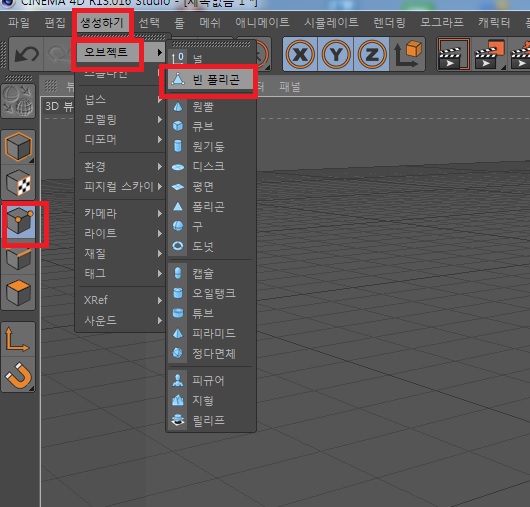530x507 pixels.
Task: Open the 애니메이트 menu
Action: (262, 23)
